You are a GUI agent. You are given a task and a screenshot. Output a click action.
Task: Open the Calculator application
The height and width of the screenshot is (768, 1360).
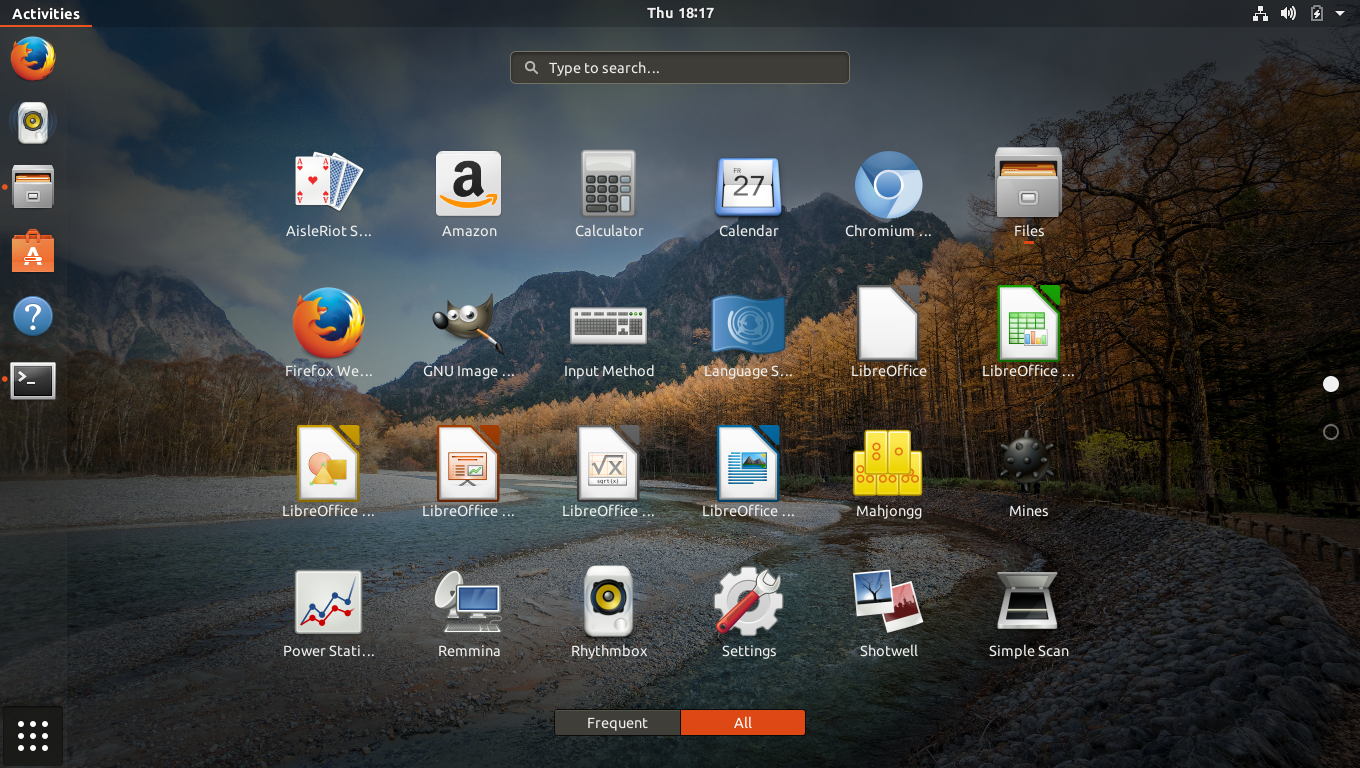609,184
